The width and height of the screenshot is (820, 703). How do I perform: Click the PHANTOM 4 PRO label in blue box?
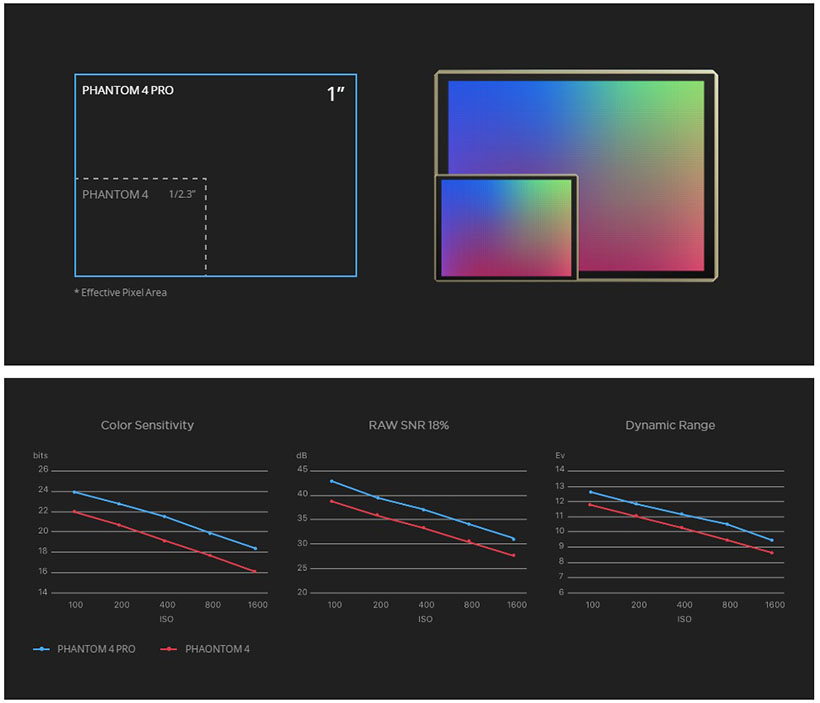(128, 90)
